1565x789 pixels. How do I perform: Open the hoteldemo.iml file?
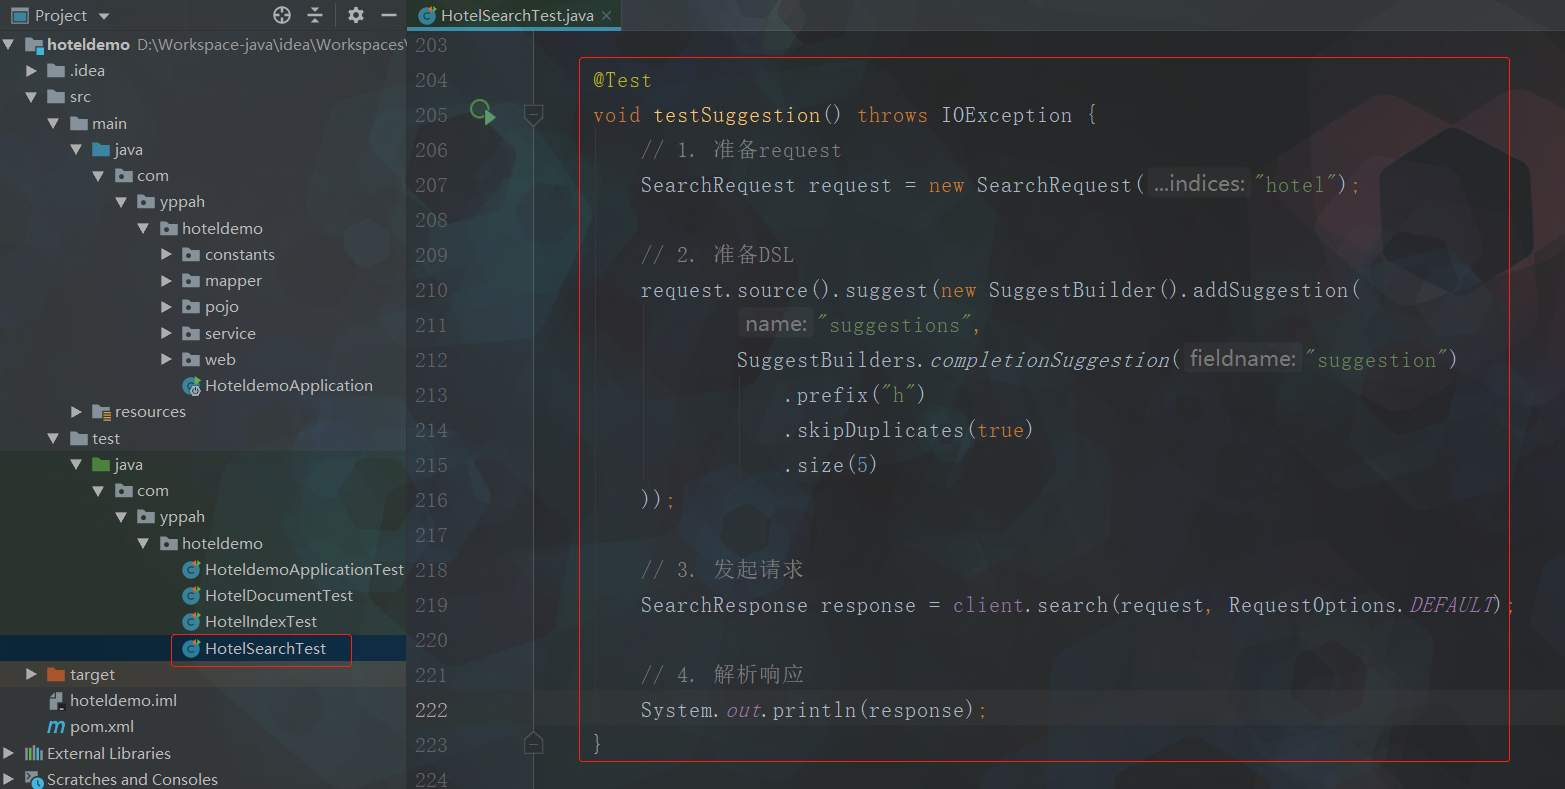tap(123, 701)
